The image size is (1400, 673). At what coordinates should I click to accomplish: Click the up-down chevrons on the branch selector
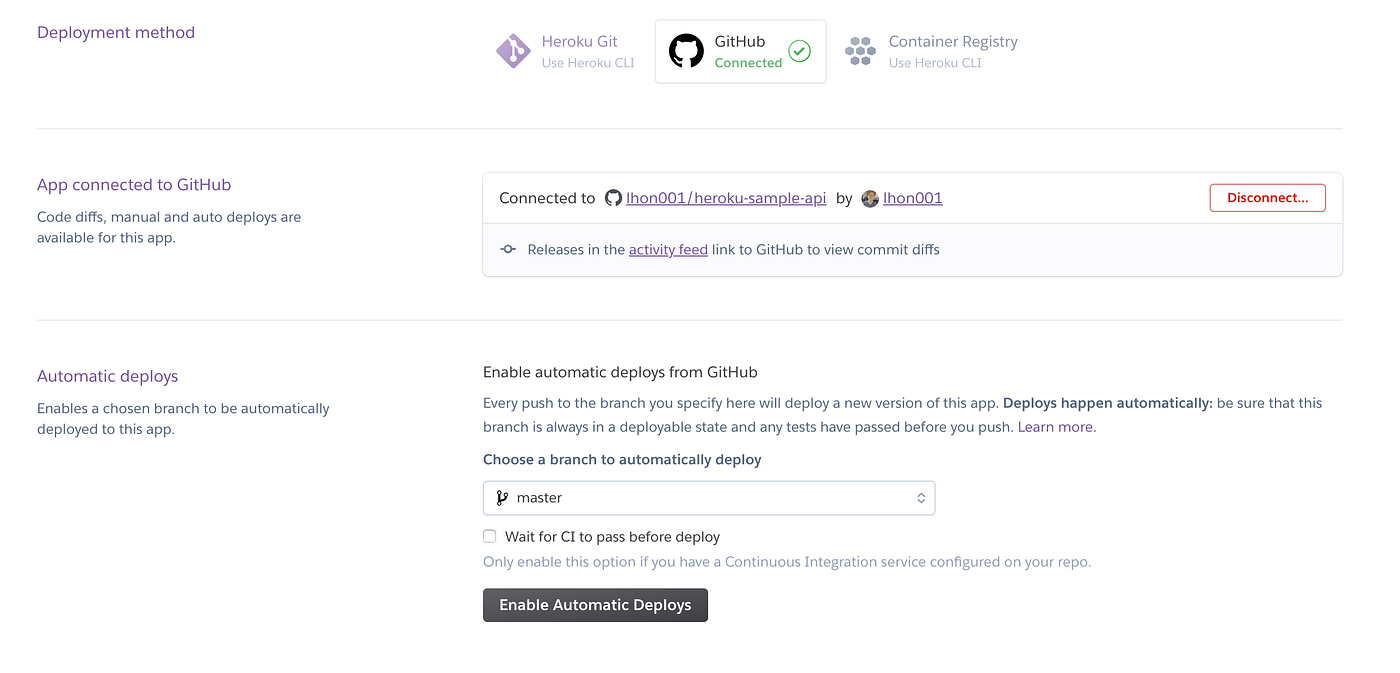pyautogui.click(x=921, y=497)
